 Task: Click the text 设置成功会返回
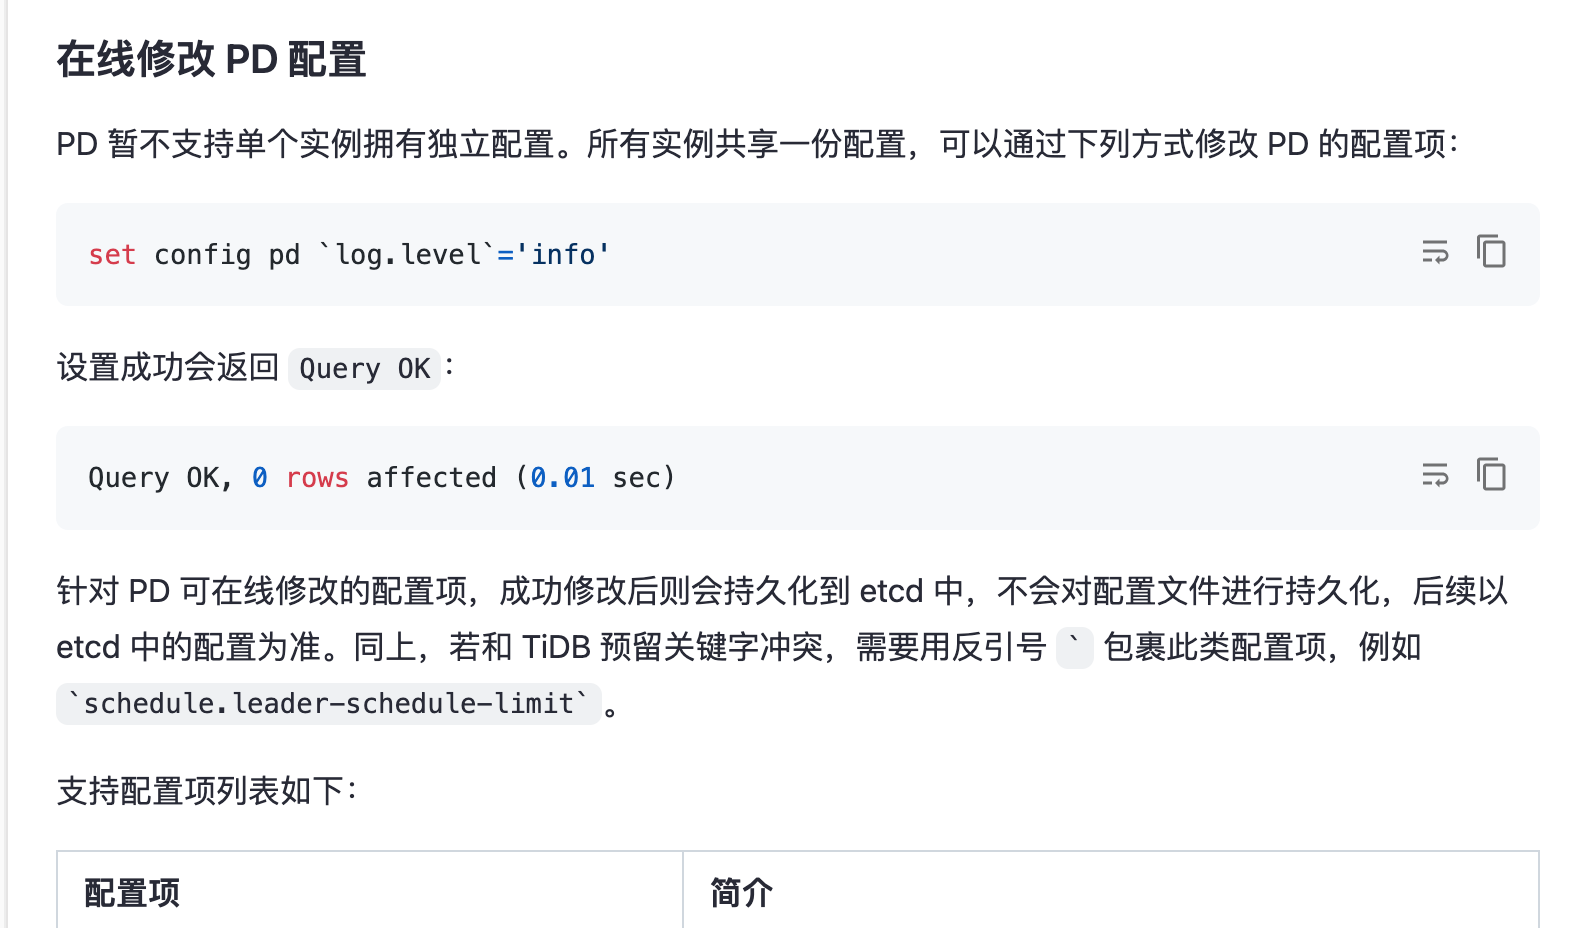click(168, 368)
